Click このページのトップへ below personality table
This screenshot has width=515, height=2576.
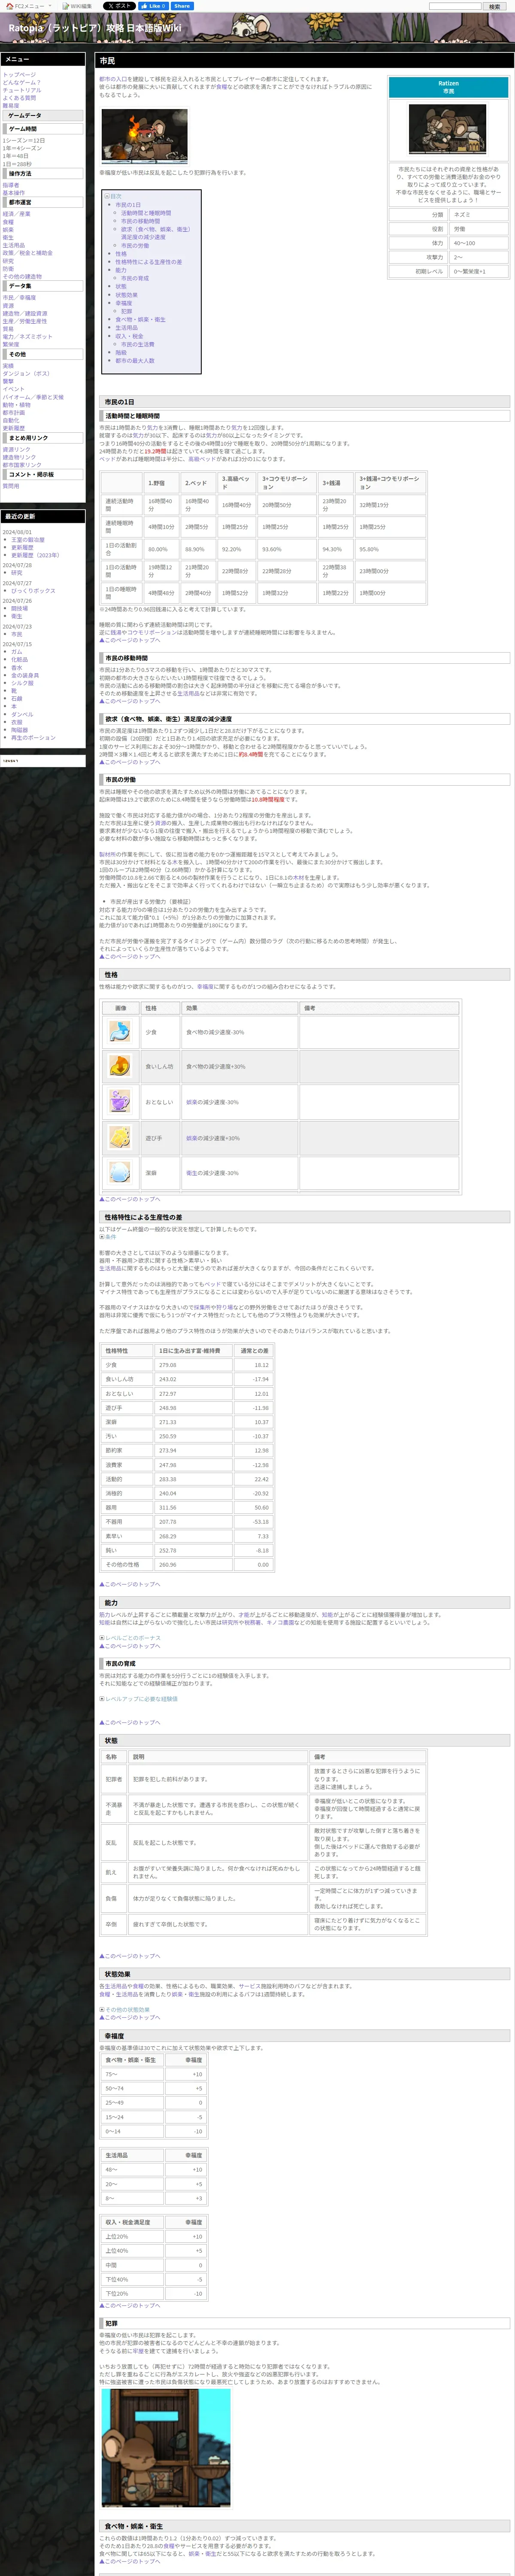coord(129,1199)
